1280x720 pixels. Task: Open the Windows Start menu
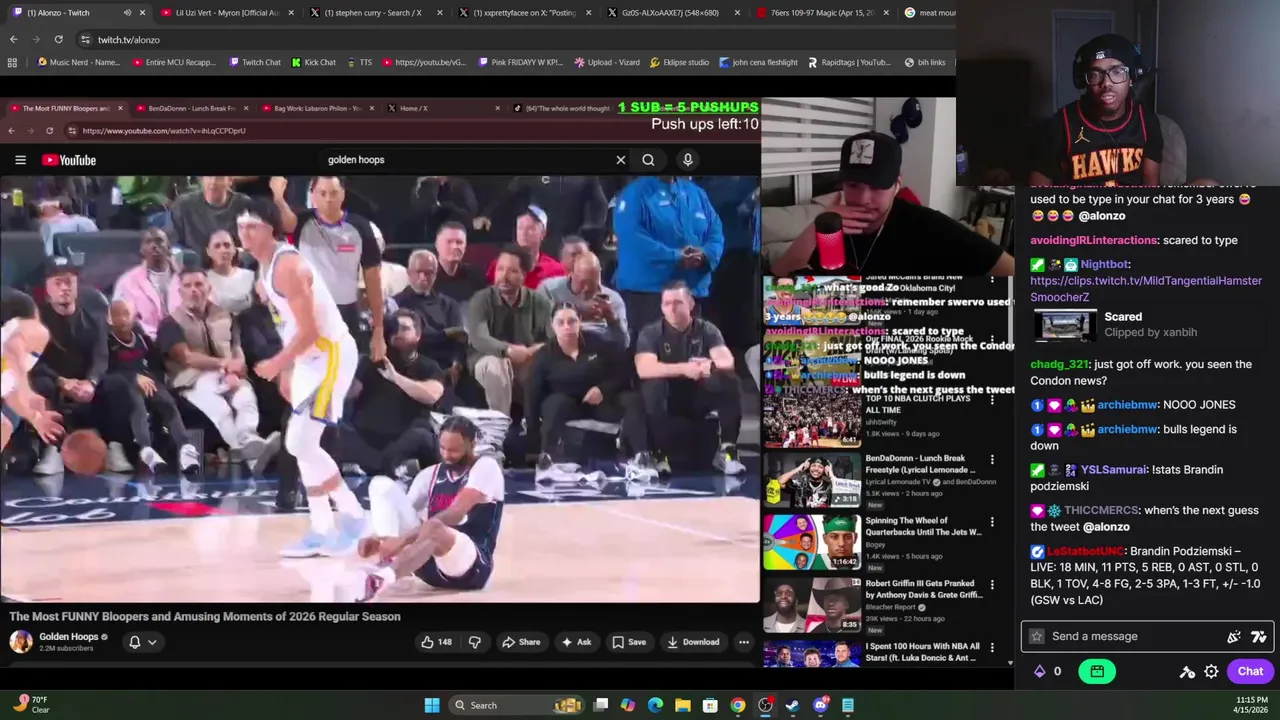point(432,705)
